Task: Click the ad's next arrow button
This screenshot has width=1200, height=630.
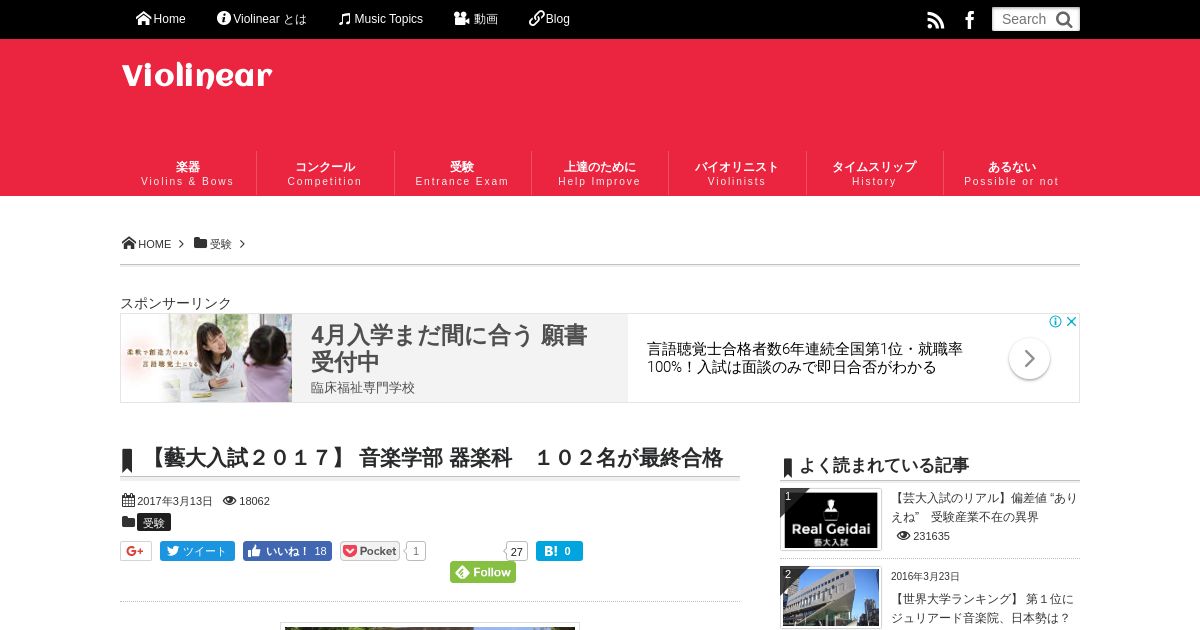Action: 1029,358
